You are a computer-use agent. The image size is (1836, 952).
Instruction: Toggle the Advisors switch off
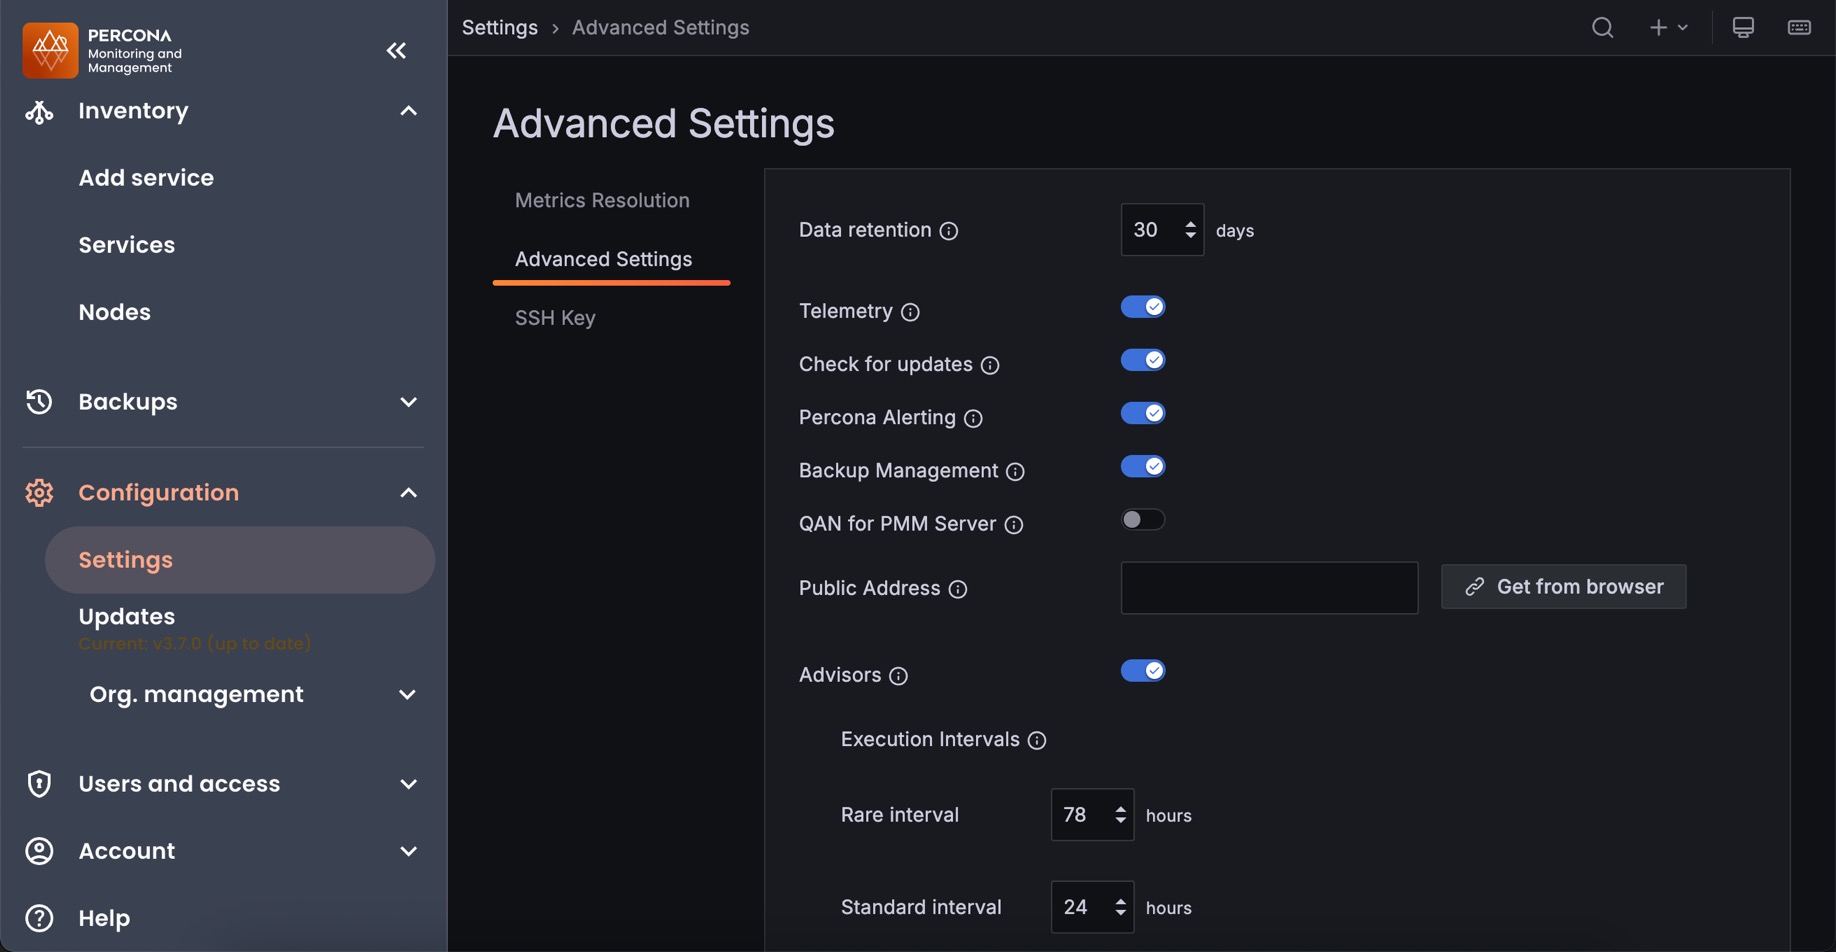(1142, 671)
